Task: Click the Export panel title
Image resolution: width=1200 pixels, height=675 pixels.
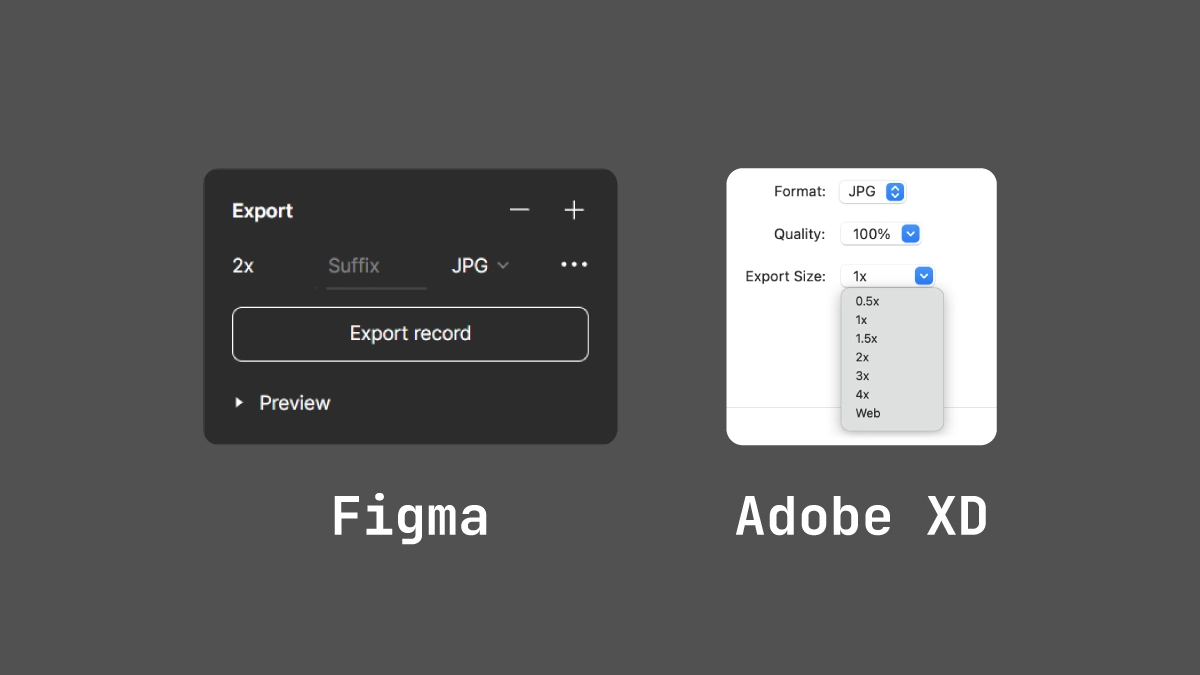Action: tap(262, 211)
